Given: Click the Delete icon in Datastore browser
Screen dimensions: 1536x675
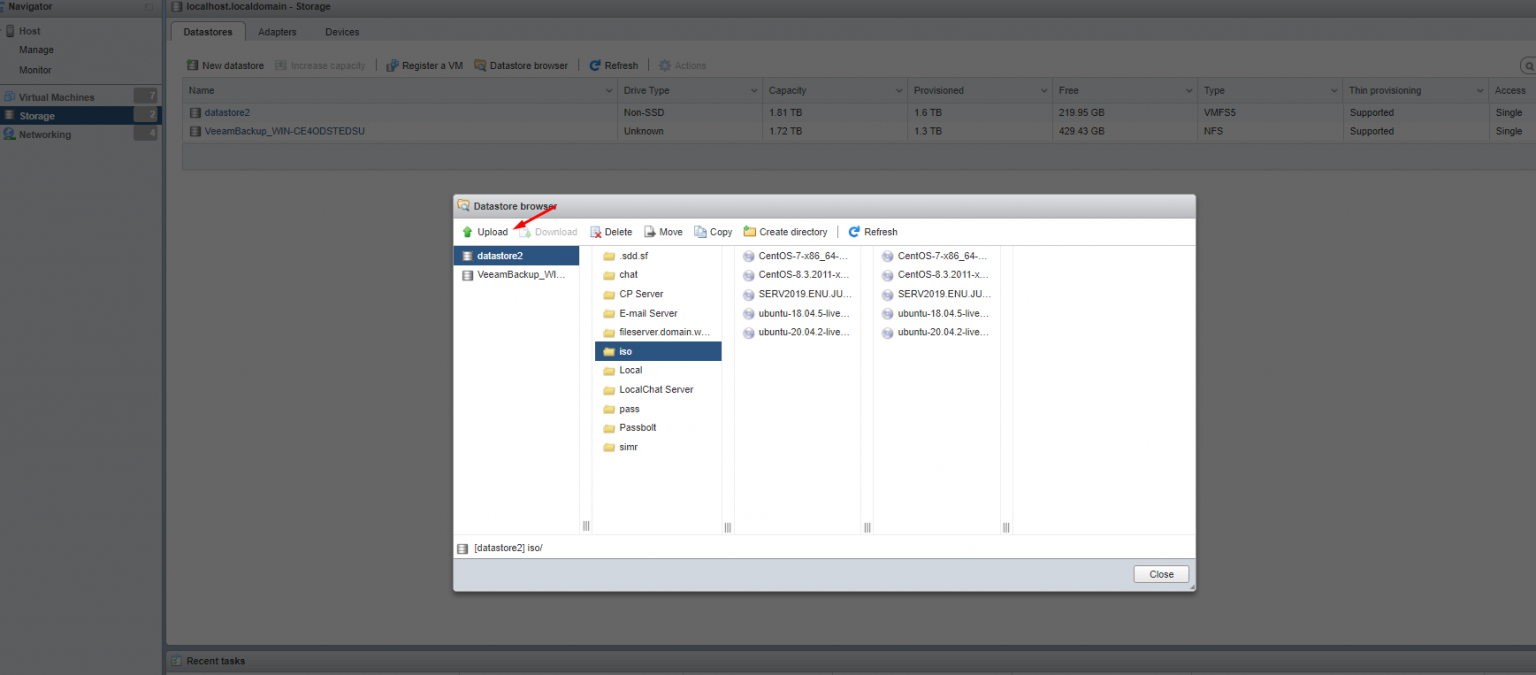Looking at the screenshot, I should [x=597, y=231].
